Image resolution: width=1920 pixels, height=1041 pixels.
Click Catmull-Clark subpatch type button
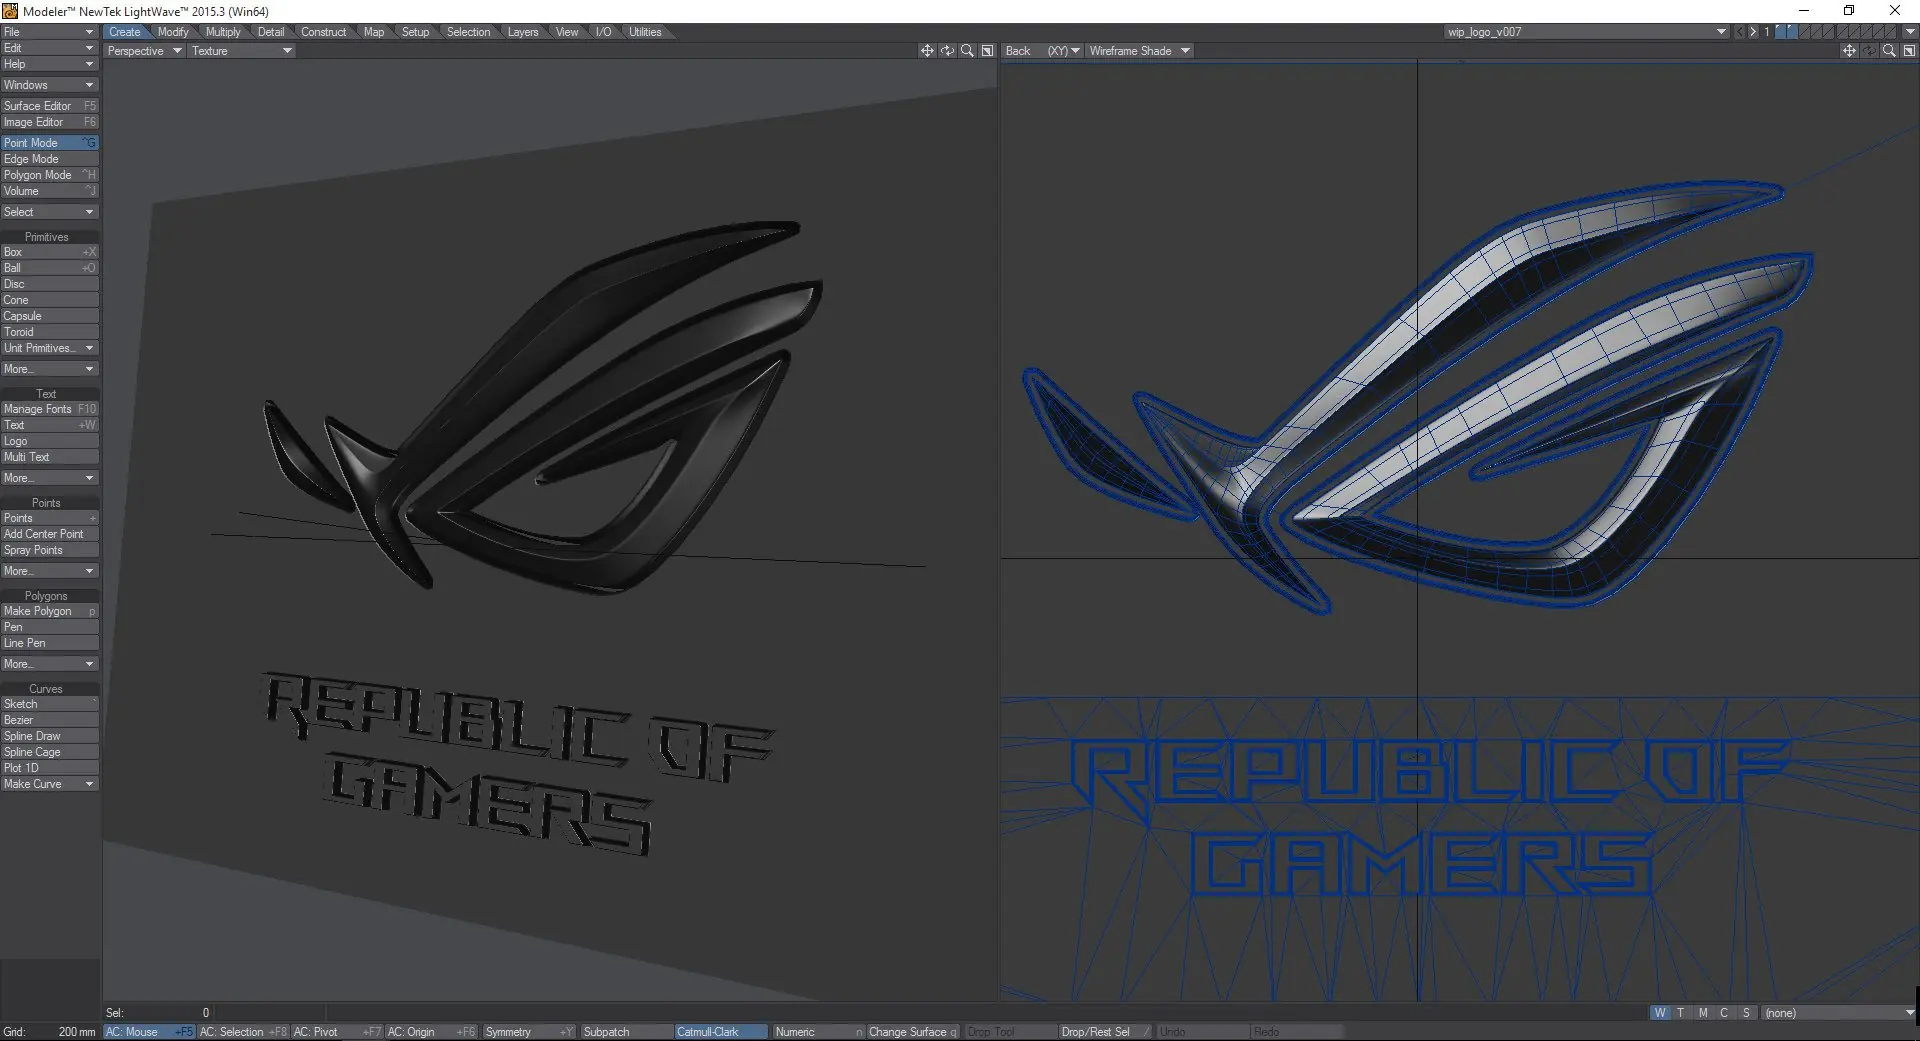(x=721, y=1032)
